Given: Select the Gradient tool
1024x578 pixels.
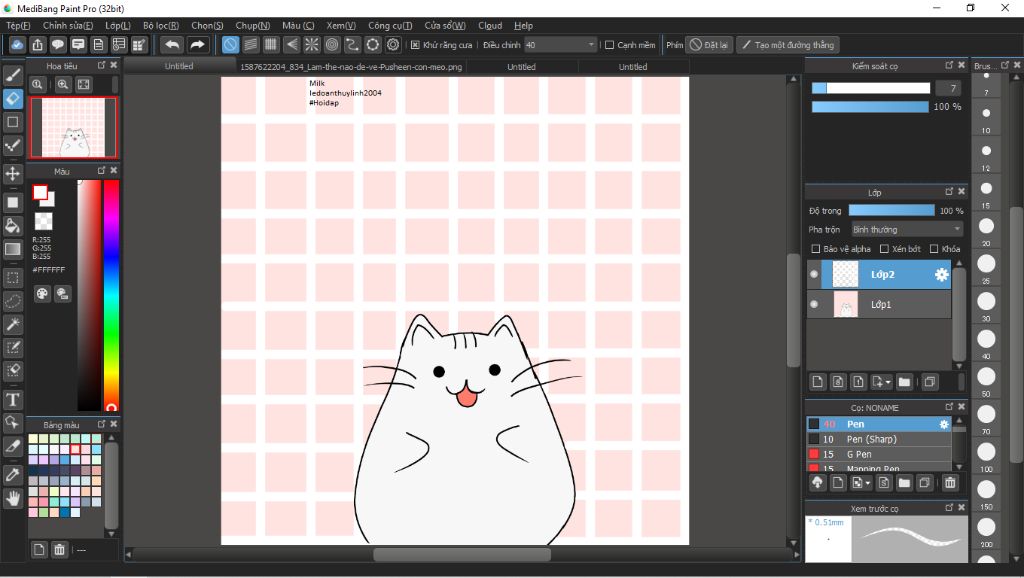Looking at the screenshot, I should click(12, 249).
